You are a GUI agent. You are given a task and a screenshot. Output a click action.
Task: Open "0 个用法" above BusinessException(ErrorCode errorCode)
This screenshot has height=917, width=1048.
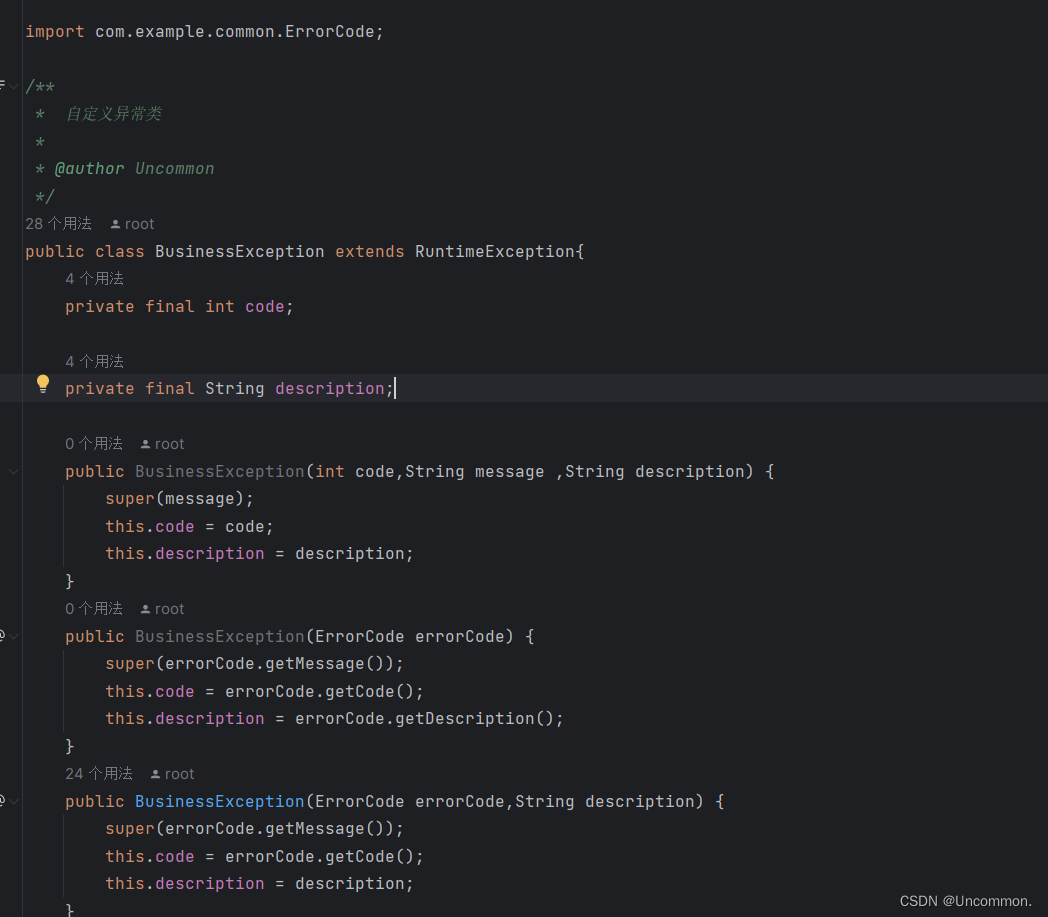94,609
